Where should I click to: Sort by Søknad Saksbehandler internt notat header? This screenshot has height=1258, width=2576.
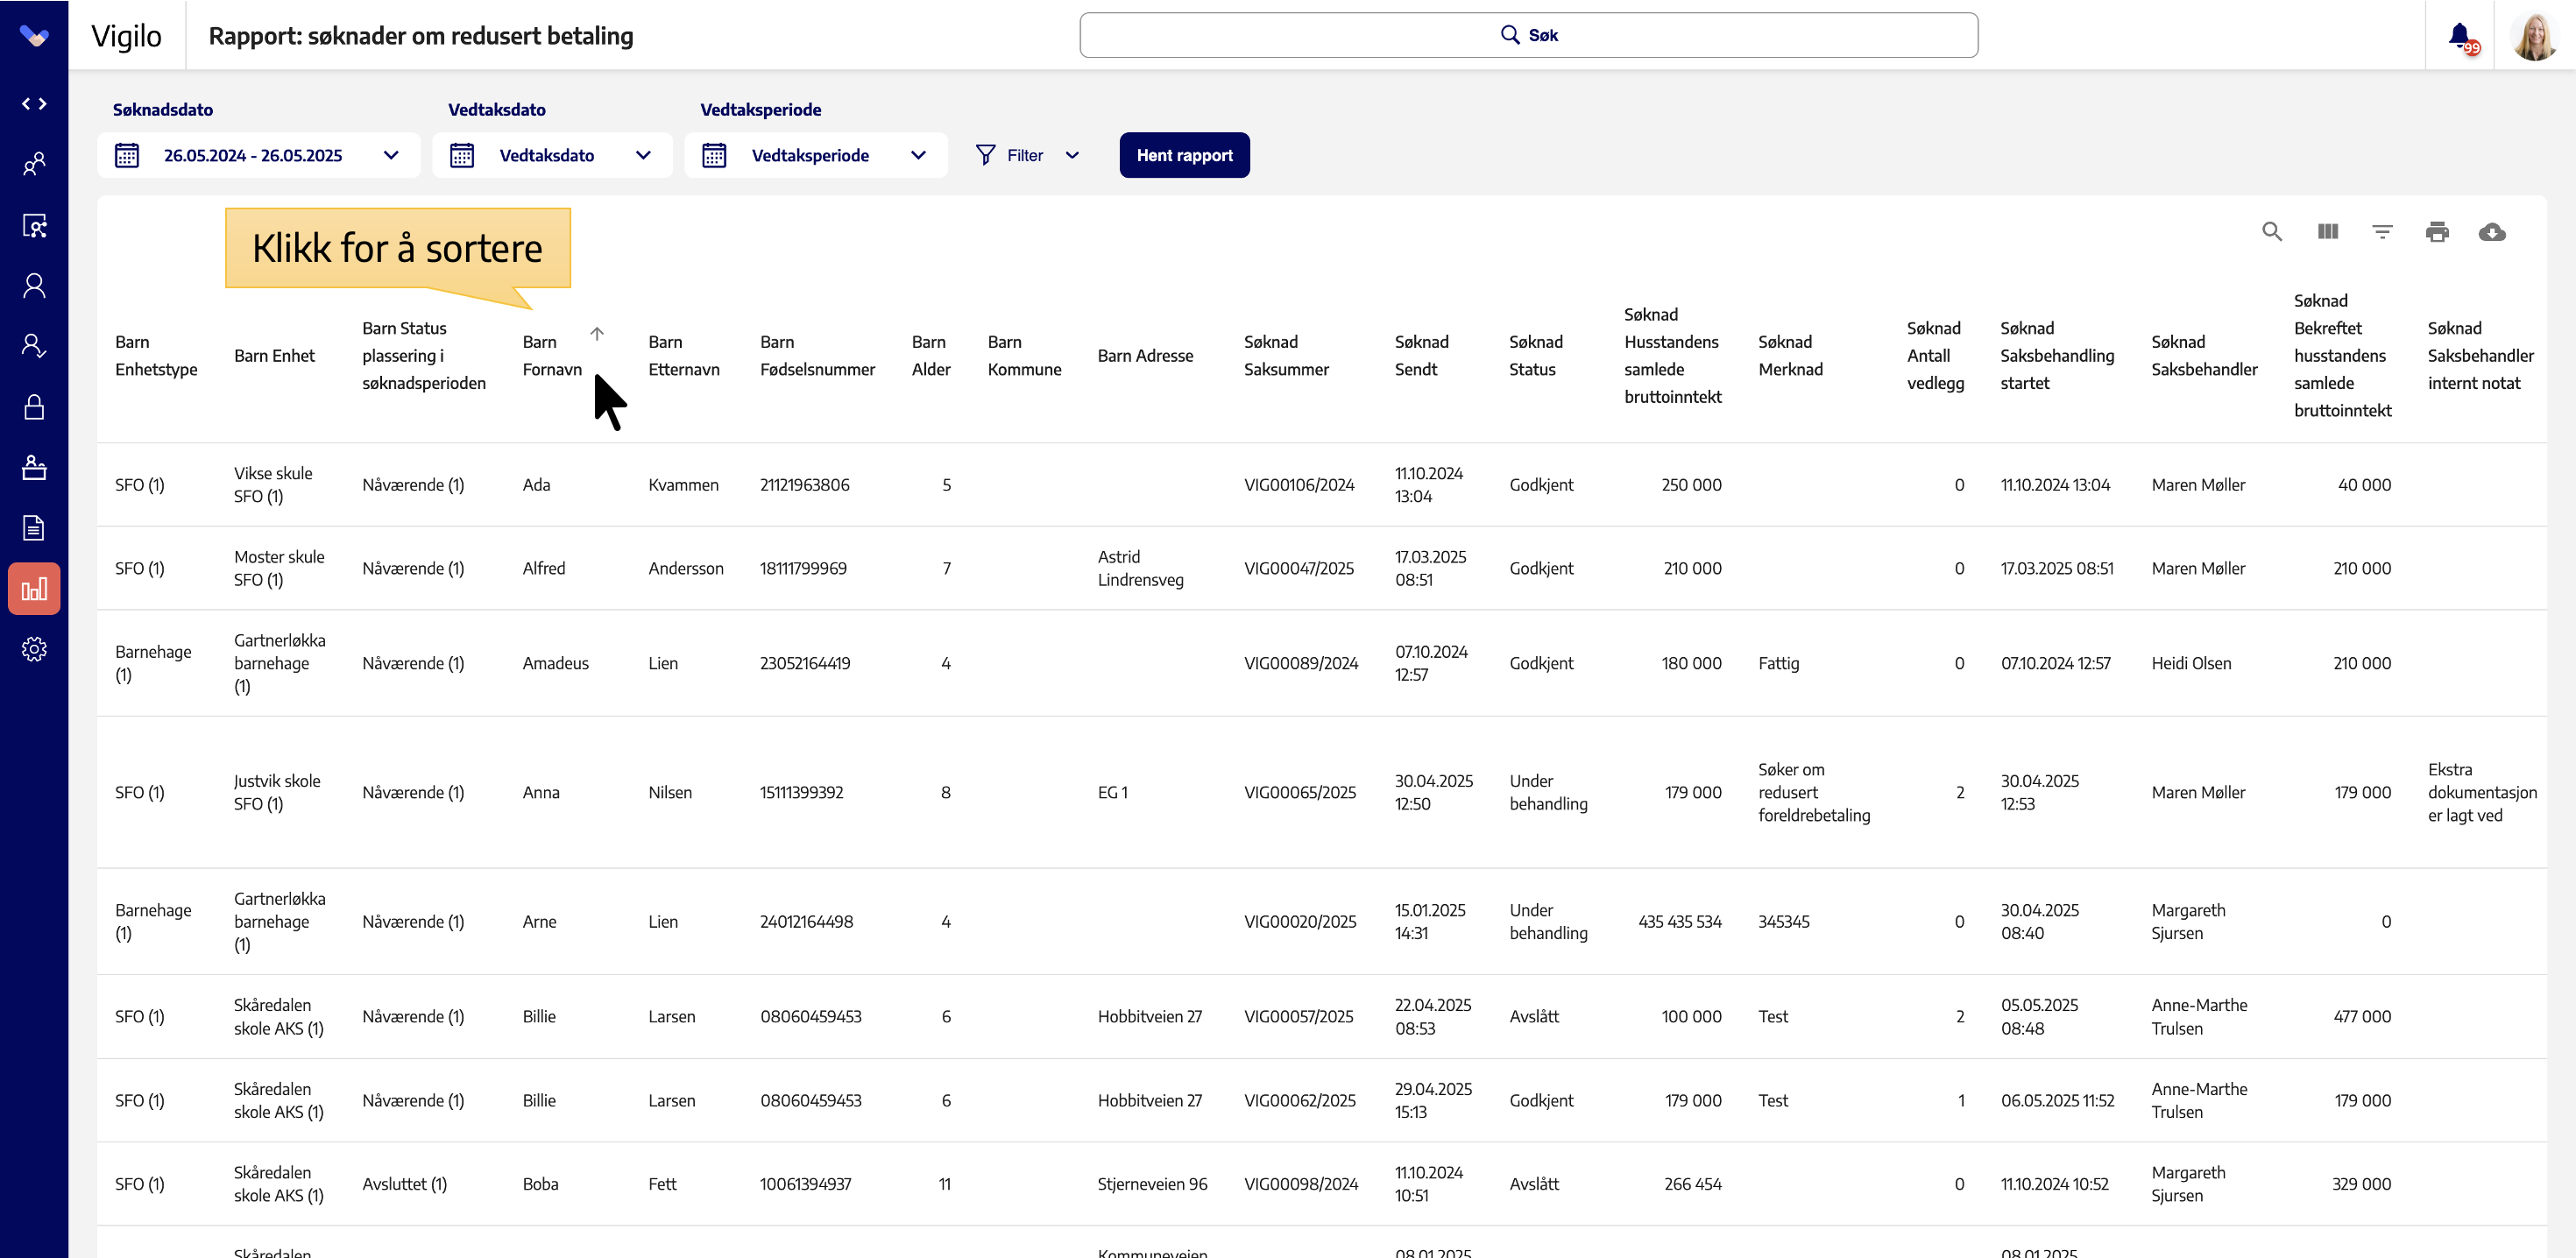click(2480, 355)
